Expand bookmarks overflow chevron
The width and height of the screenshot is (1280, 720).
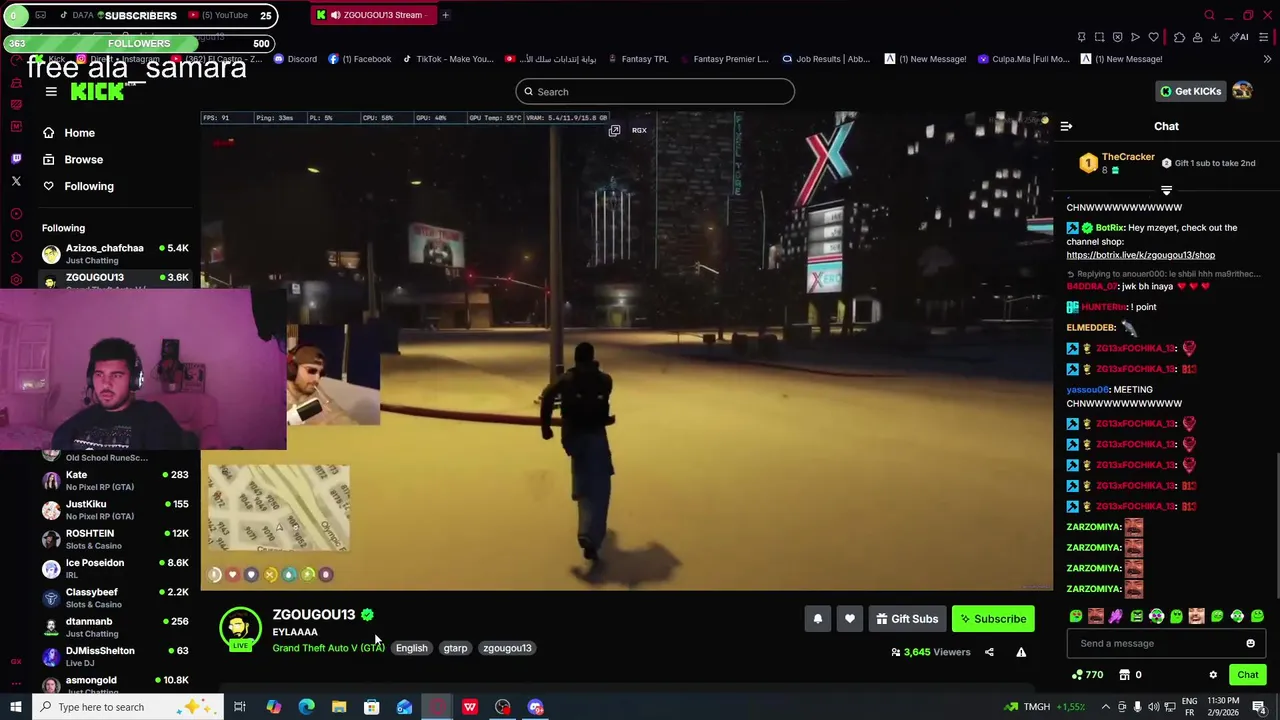(x=1266, y=59)
